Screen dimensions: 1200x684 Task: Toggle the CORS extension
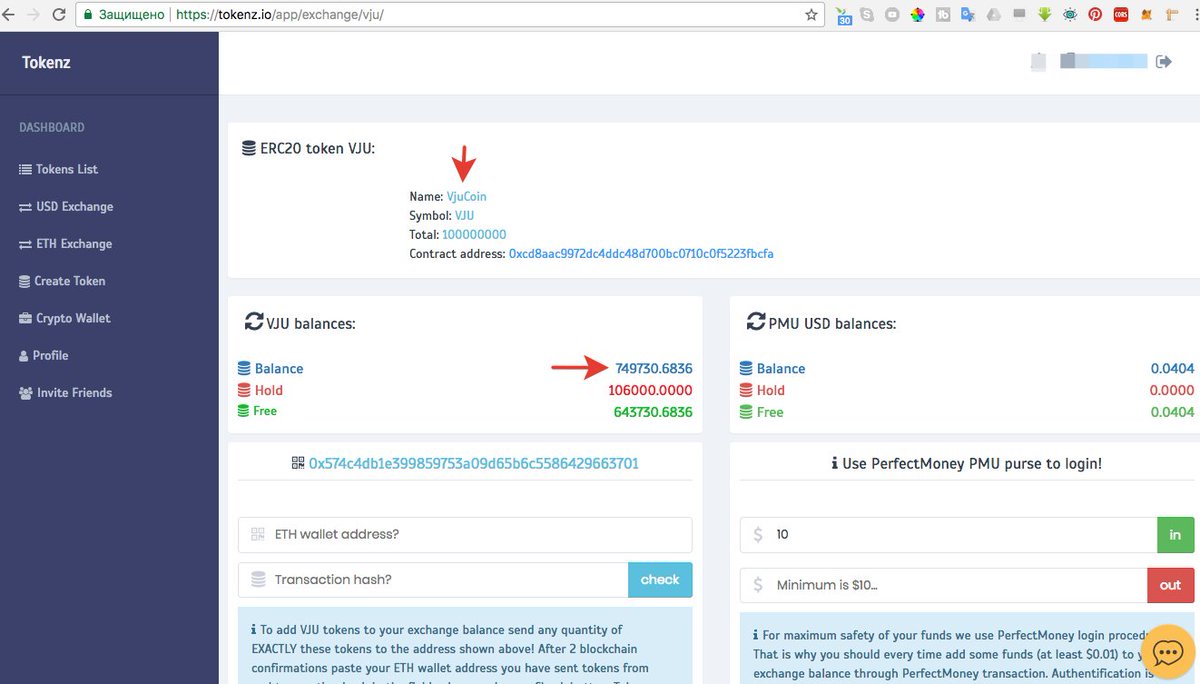coord(1121,15)
